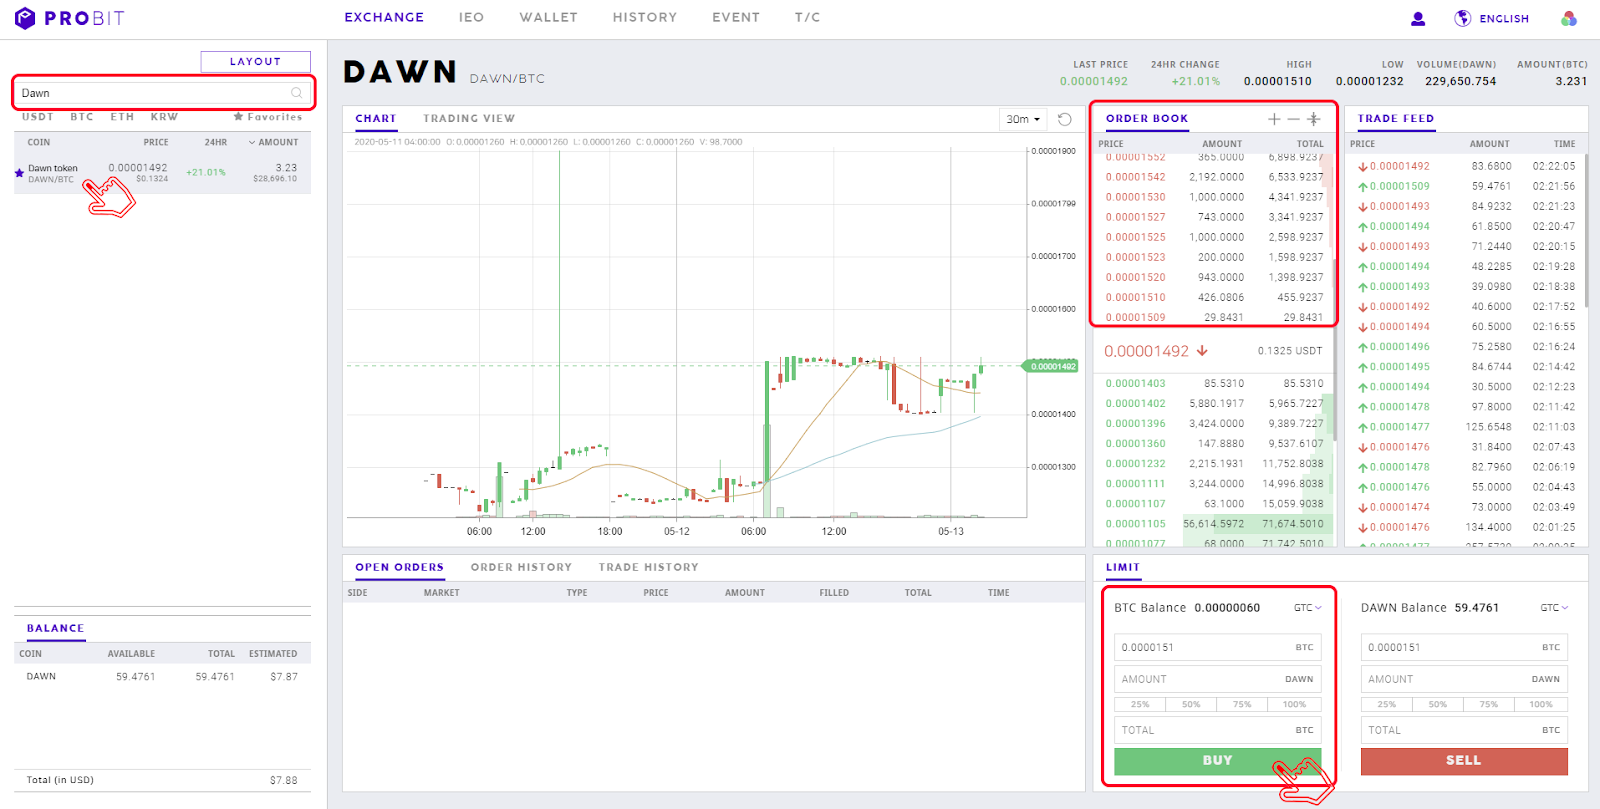Open the IEO menu item

(471, 17)
